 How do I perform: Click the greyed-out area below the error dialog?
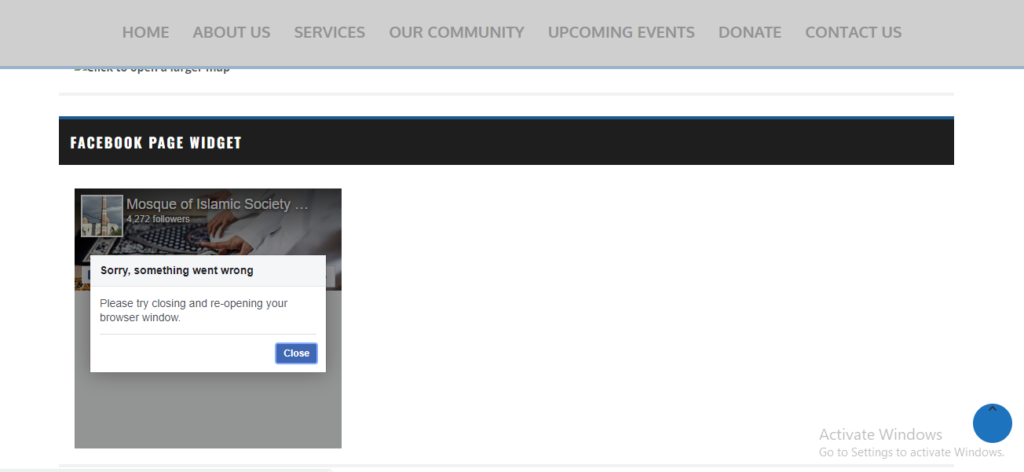[x=207, y=410]
